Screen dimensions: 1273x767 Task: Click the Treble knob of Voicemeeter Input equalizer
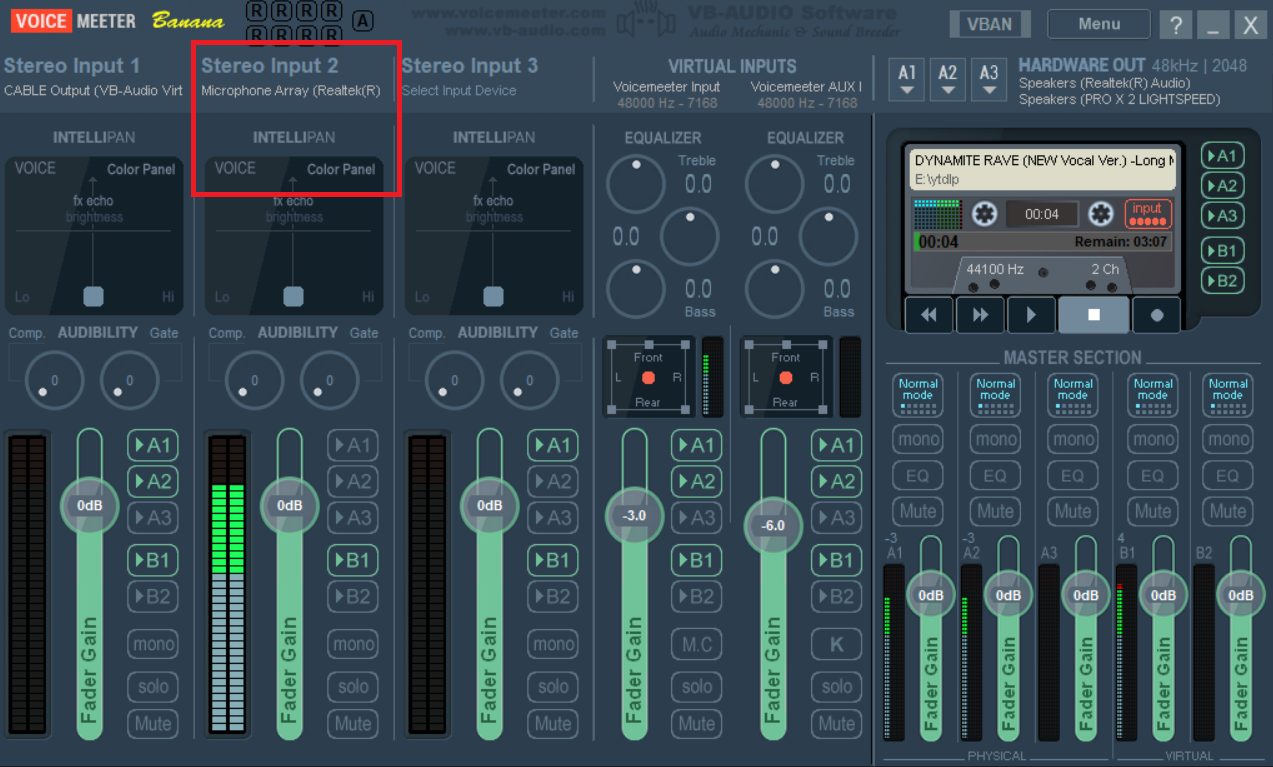click(x=636, y=184)
